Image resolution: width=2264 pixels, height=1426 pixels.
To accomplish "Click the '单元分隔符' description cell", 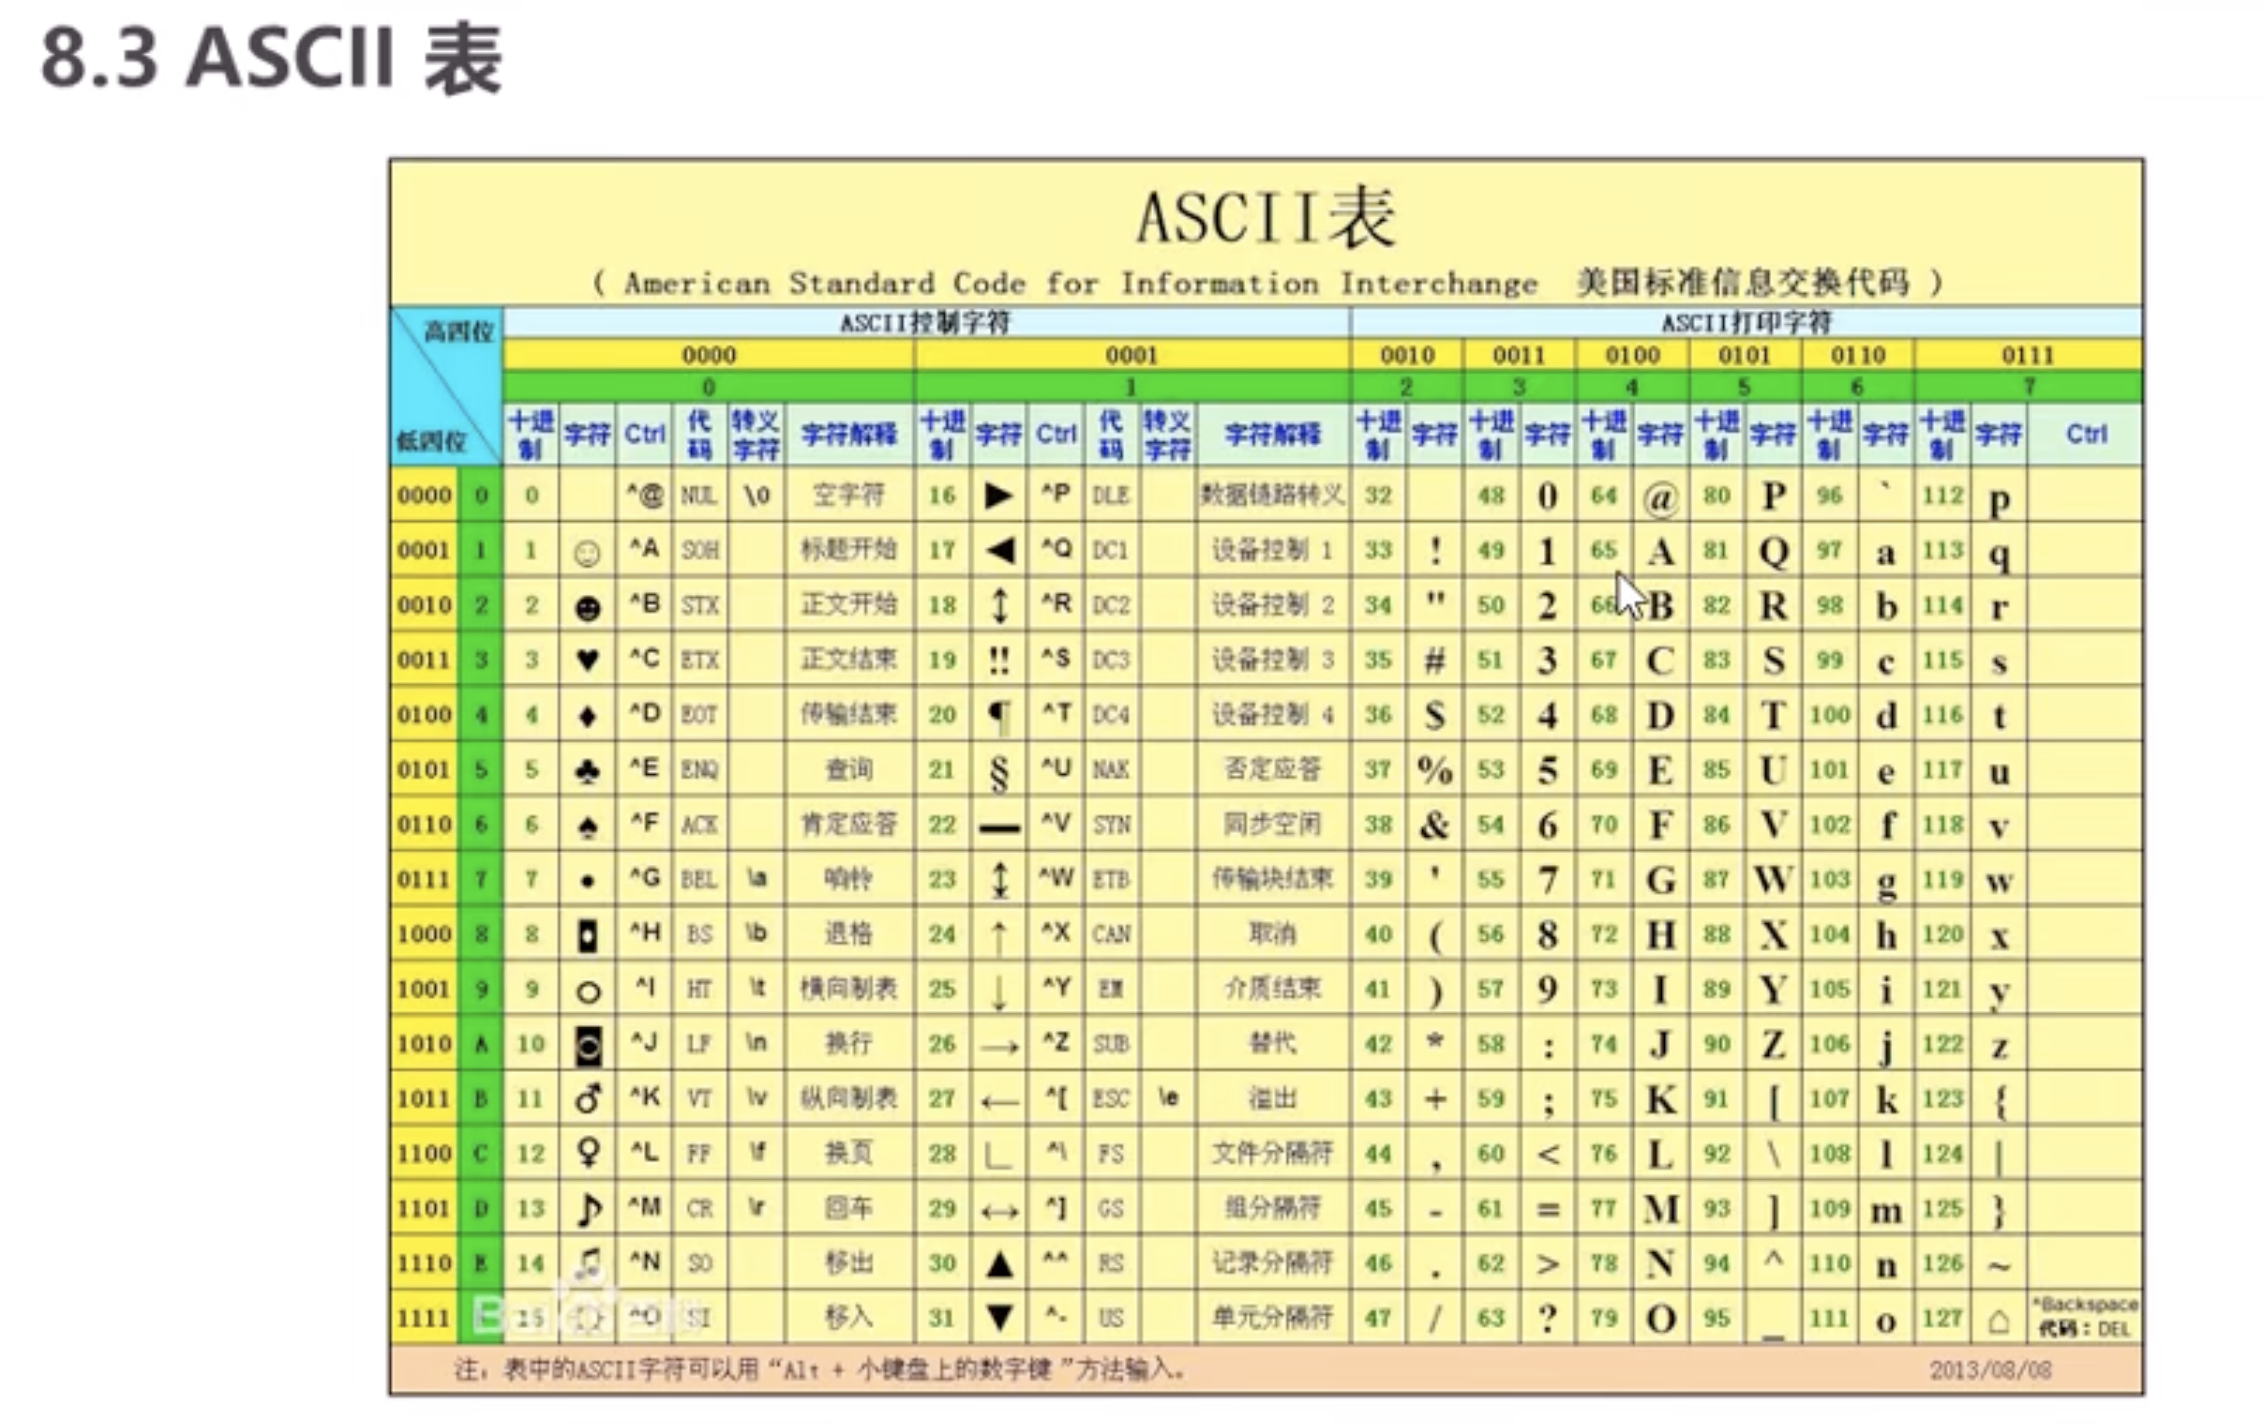I will [1272, 1318].
